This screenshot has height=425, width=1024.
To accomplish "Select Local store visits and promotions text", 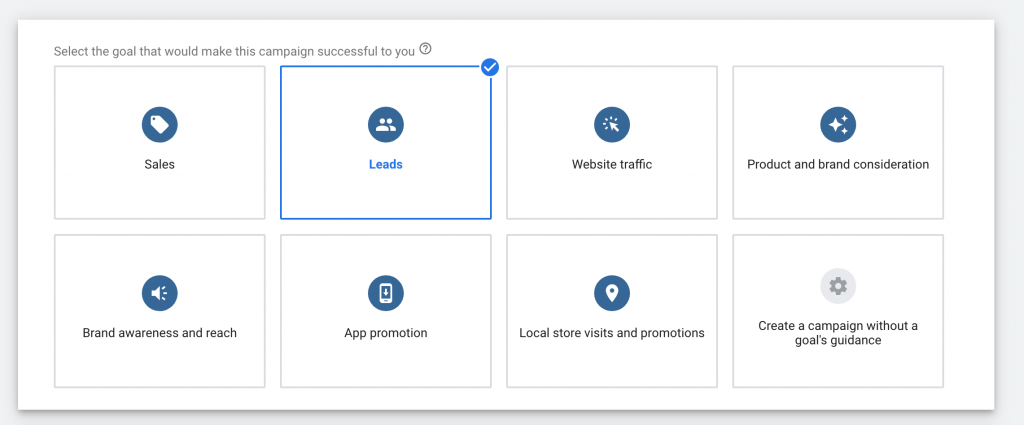I will 612,333.
